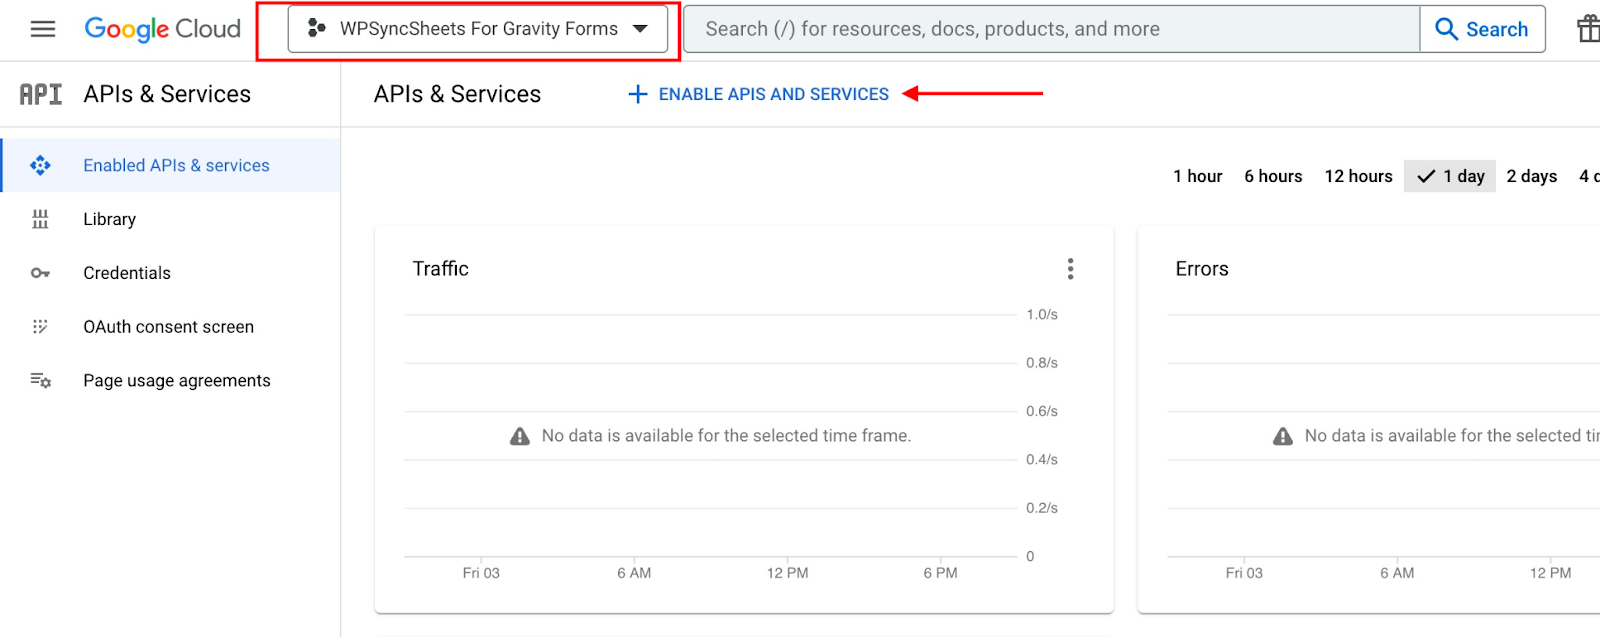This screenshot has width=1600, height=637.
Task: Select the 1 hour time range
Action: point(1197,176)
